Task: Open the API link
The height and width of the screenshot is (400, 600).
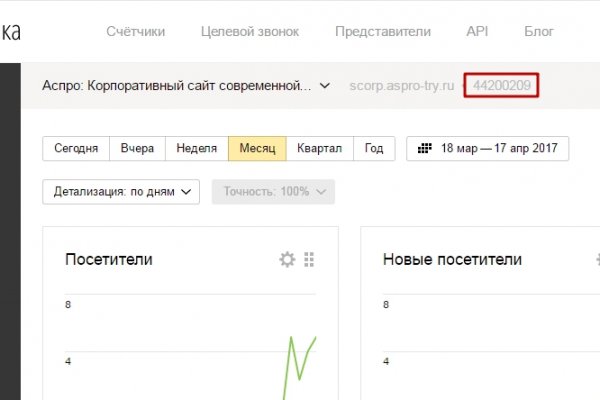Action: [477, 32]
